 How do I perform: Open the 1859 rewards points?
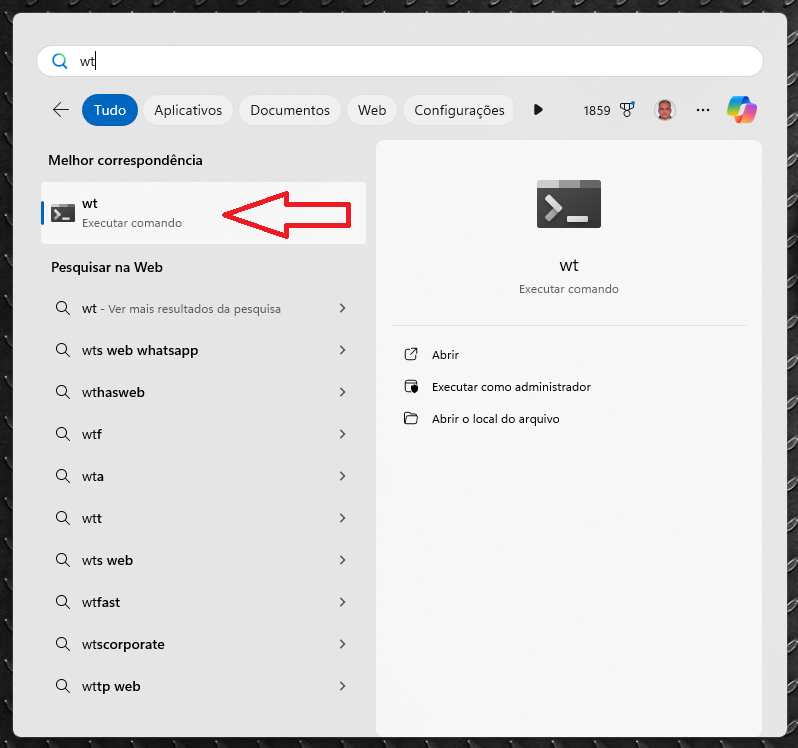(x=596, y=110)
